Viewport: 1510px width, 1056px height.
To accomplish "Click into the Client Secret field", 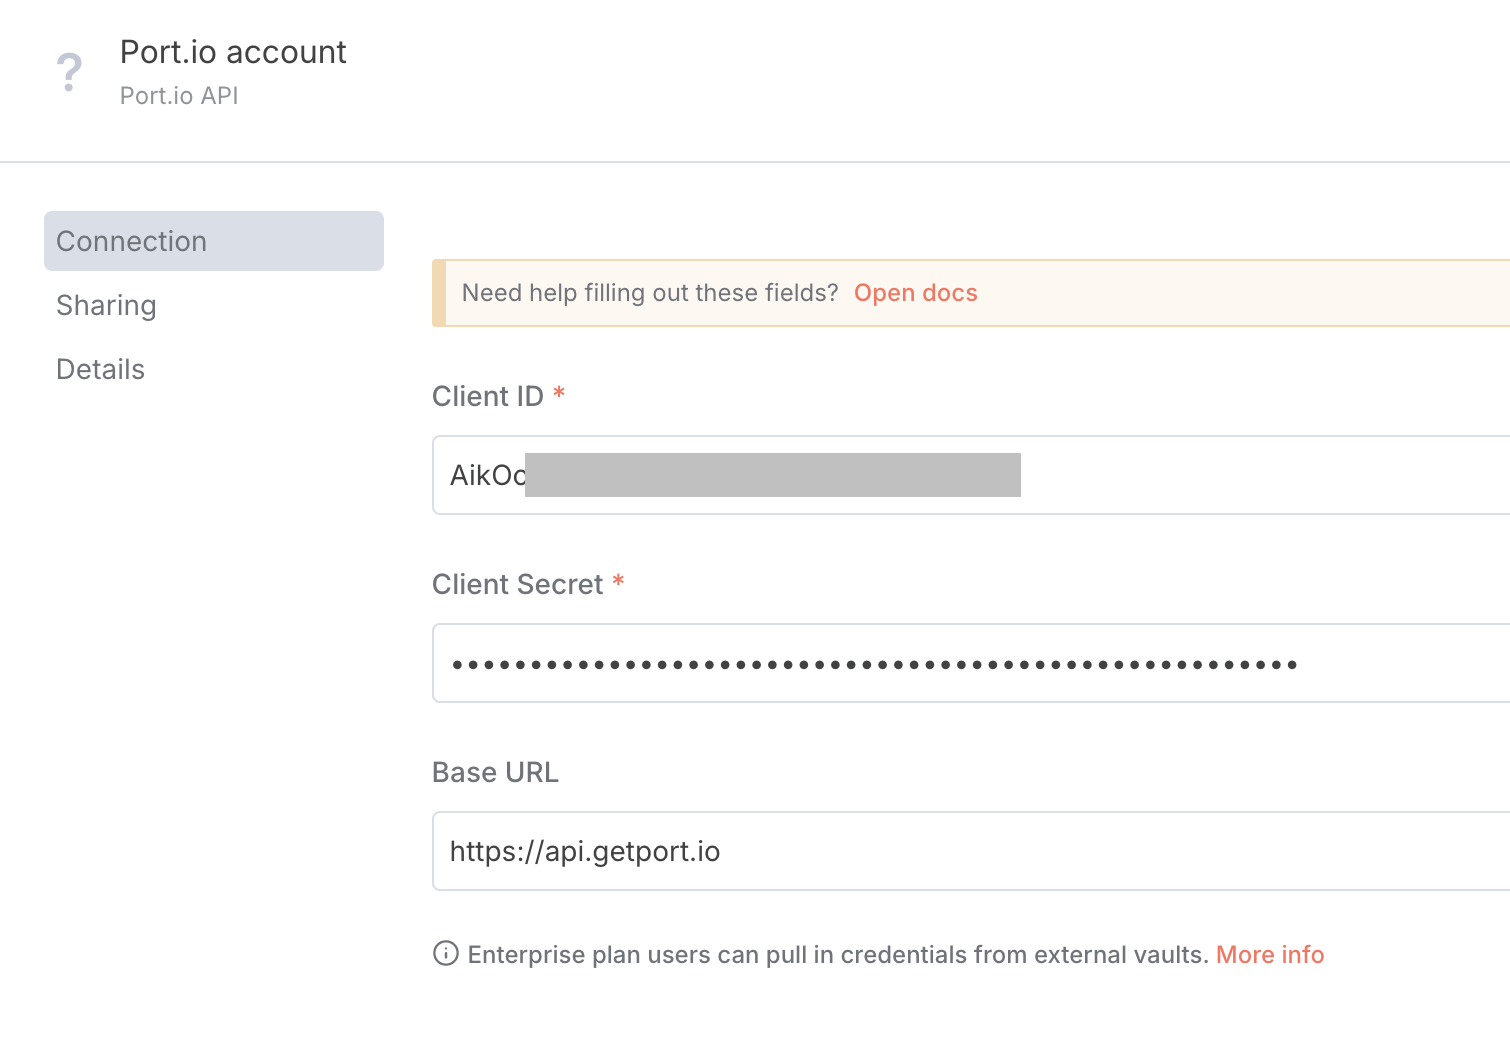I will (x=970, y=663).
